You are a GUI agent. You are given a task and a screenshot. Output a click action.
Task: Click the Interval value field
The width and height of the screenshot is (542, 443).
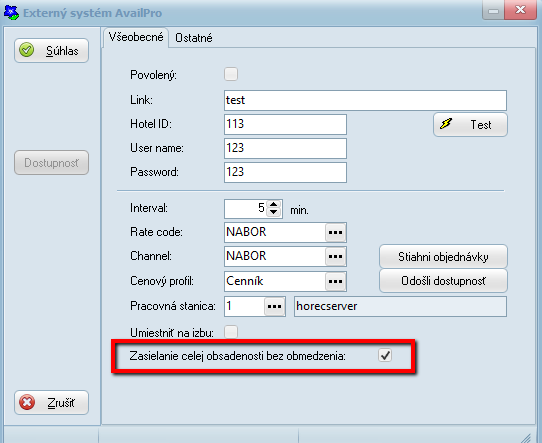pos(245,208)
